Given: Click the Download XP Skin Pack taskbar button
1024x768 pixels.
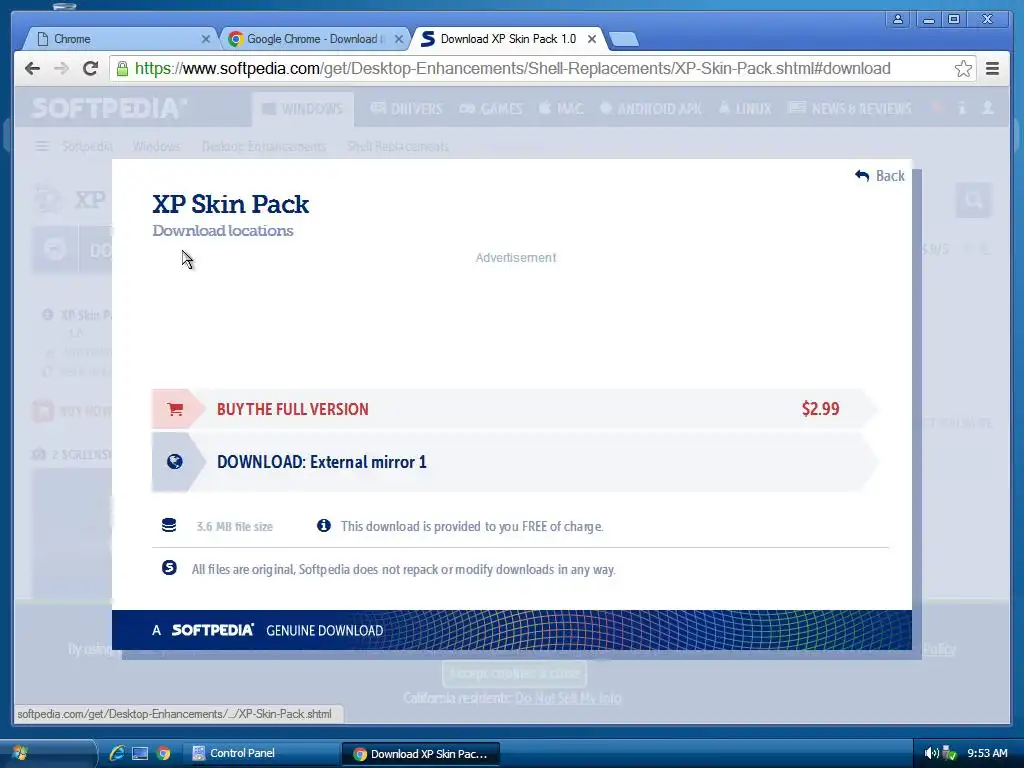Looking at the screenshot, I should [421, 754].
